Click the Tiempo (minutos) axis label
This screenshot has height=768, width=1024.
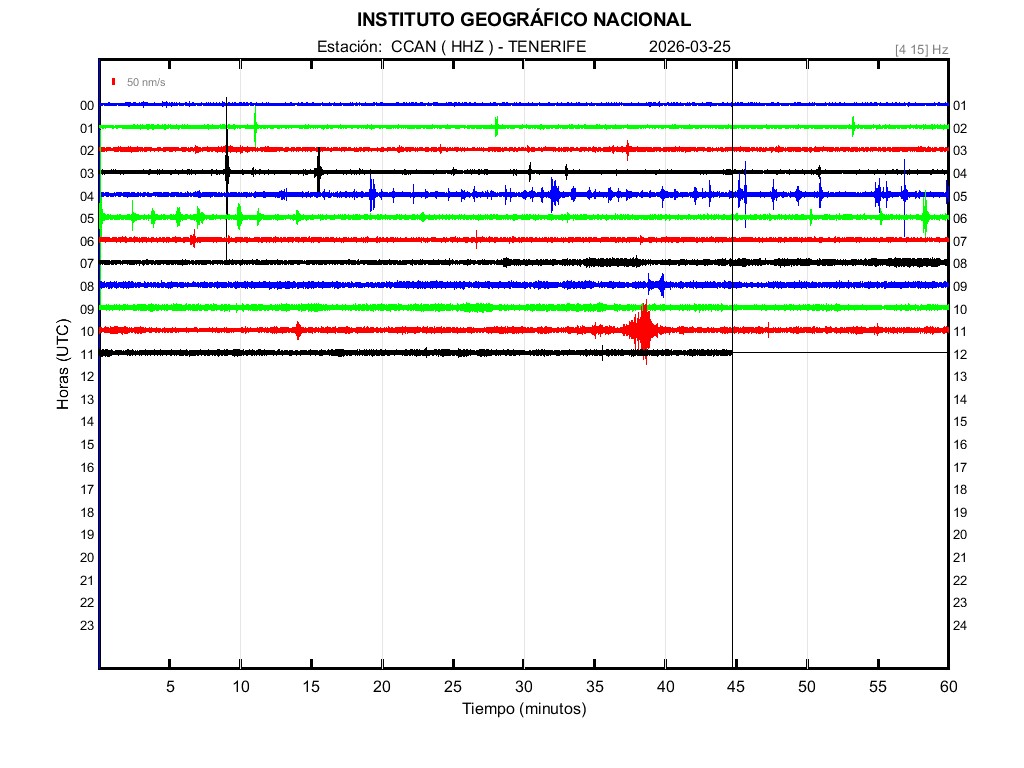tap(523, 709)
